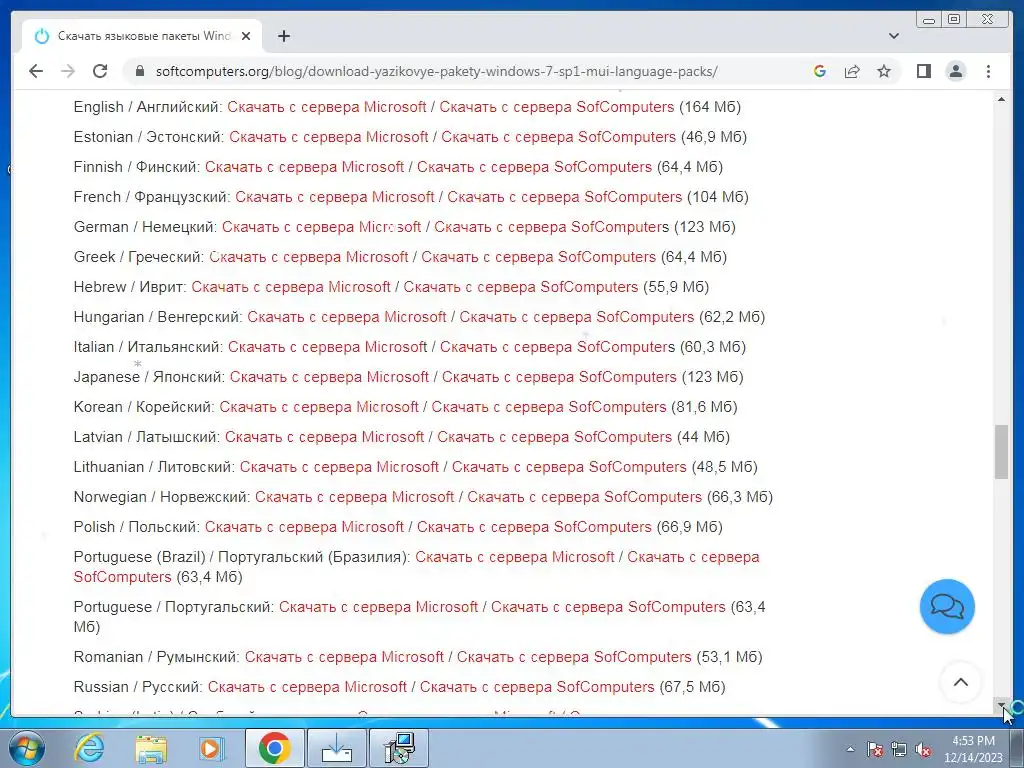Image resolution: width=1024 pixels, height=768 pixels.
Task: Open the Chrome three-dot menu
Action: click(x=988, y=71)
